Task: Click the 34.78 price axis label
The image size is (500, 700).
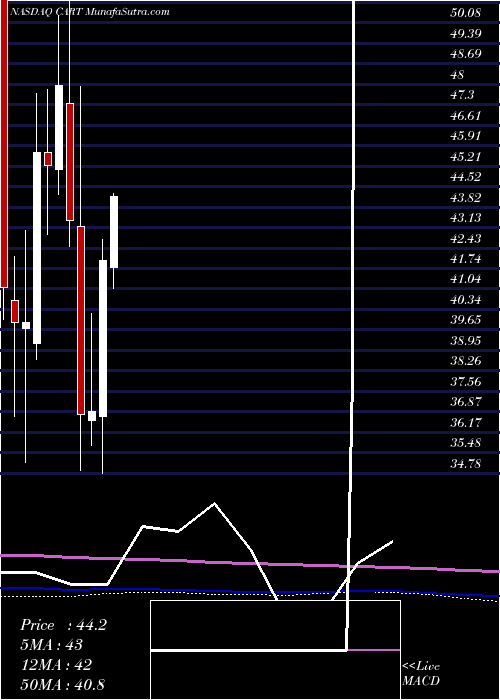Action: pyautogui.click(x=465, y=463)
